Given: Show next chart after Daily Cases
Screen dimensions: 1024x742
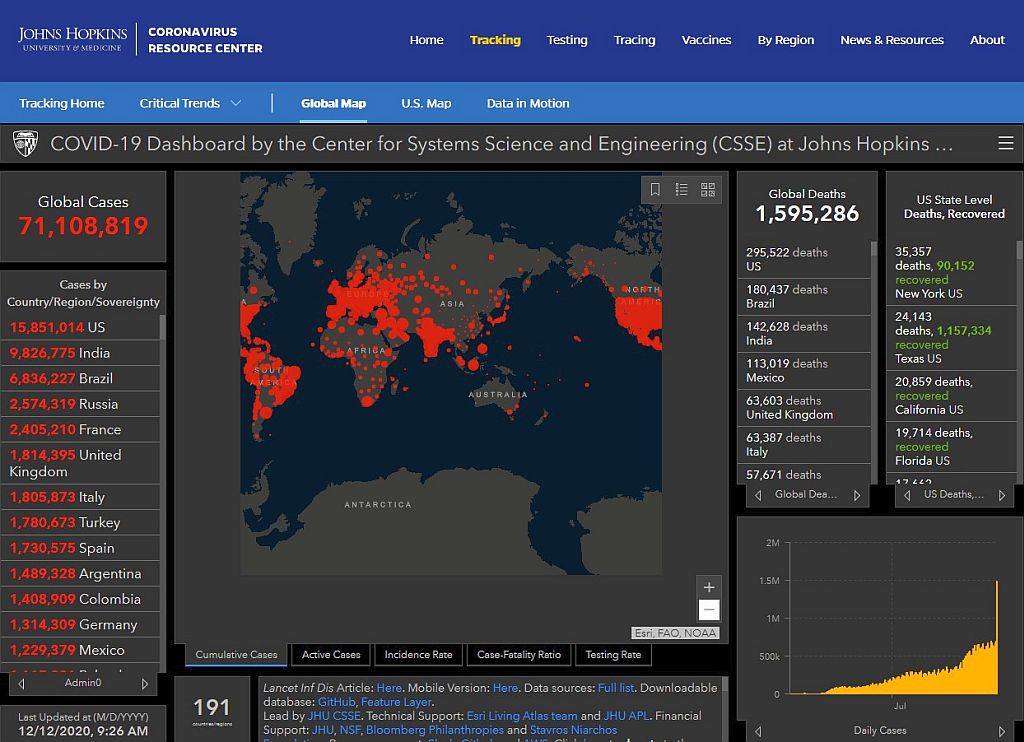Looking at the screenshot, I should [1001, 731].
